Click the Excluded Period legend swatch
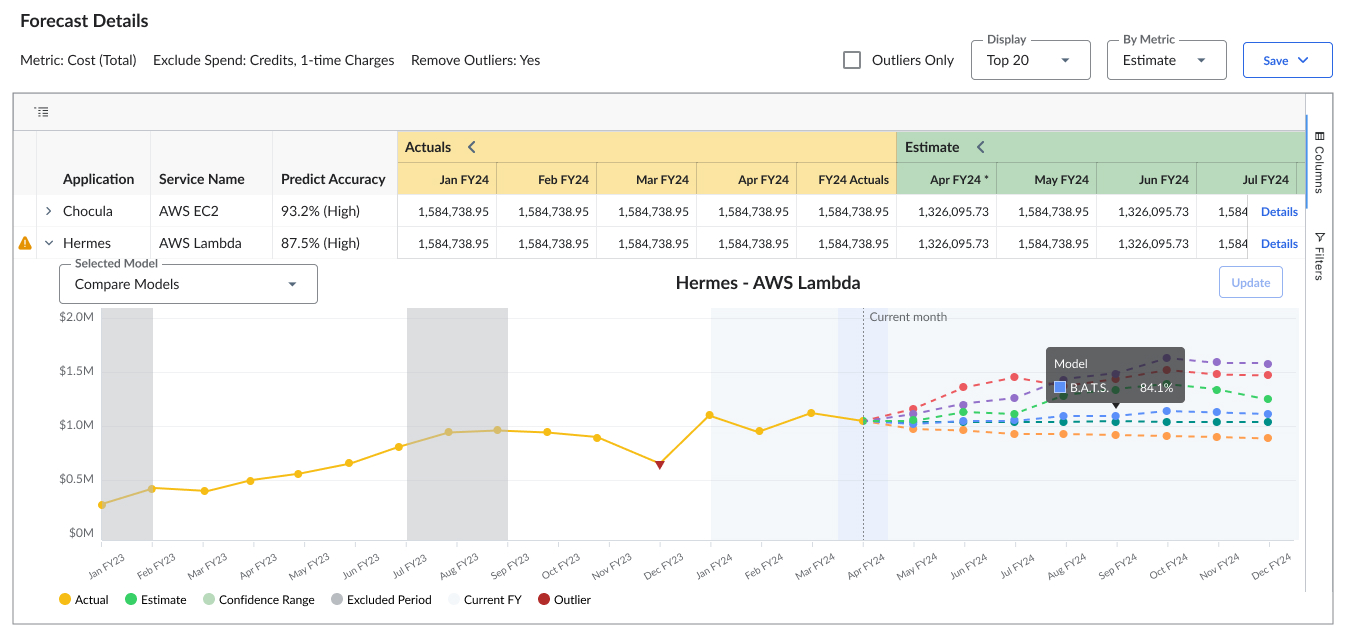Viewport: 1346px width, 636px height. tap(338, 600)
